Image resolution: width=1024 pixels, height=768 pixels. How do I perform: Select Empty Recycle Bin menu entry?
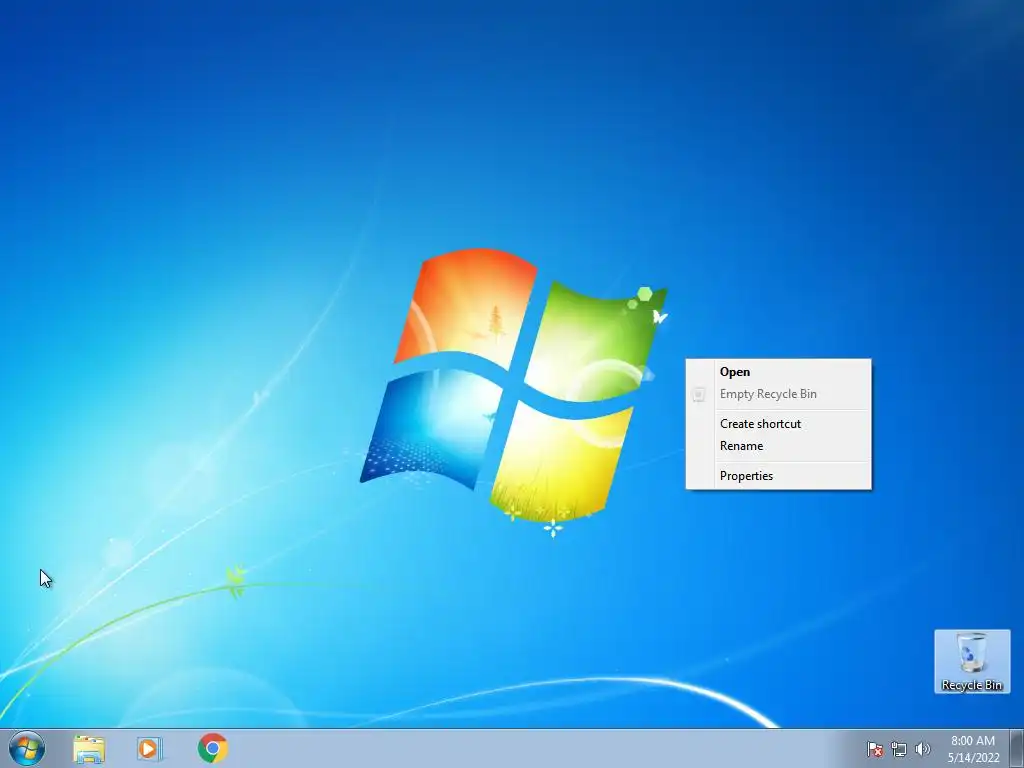(778, 394)
